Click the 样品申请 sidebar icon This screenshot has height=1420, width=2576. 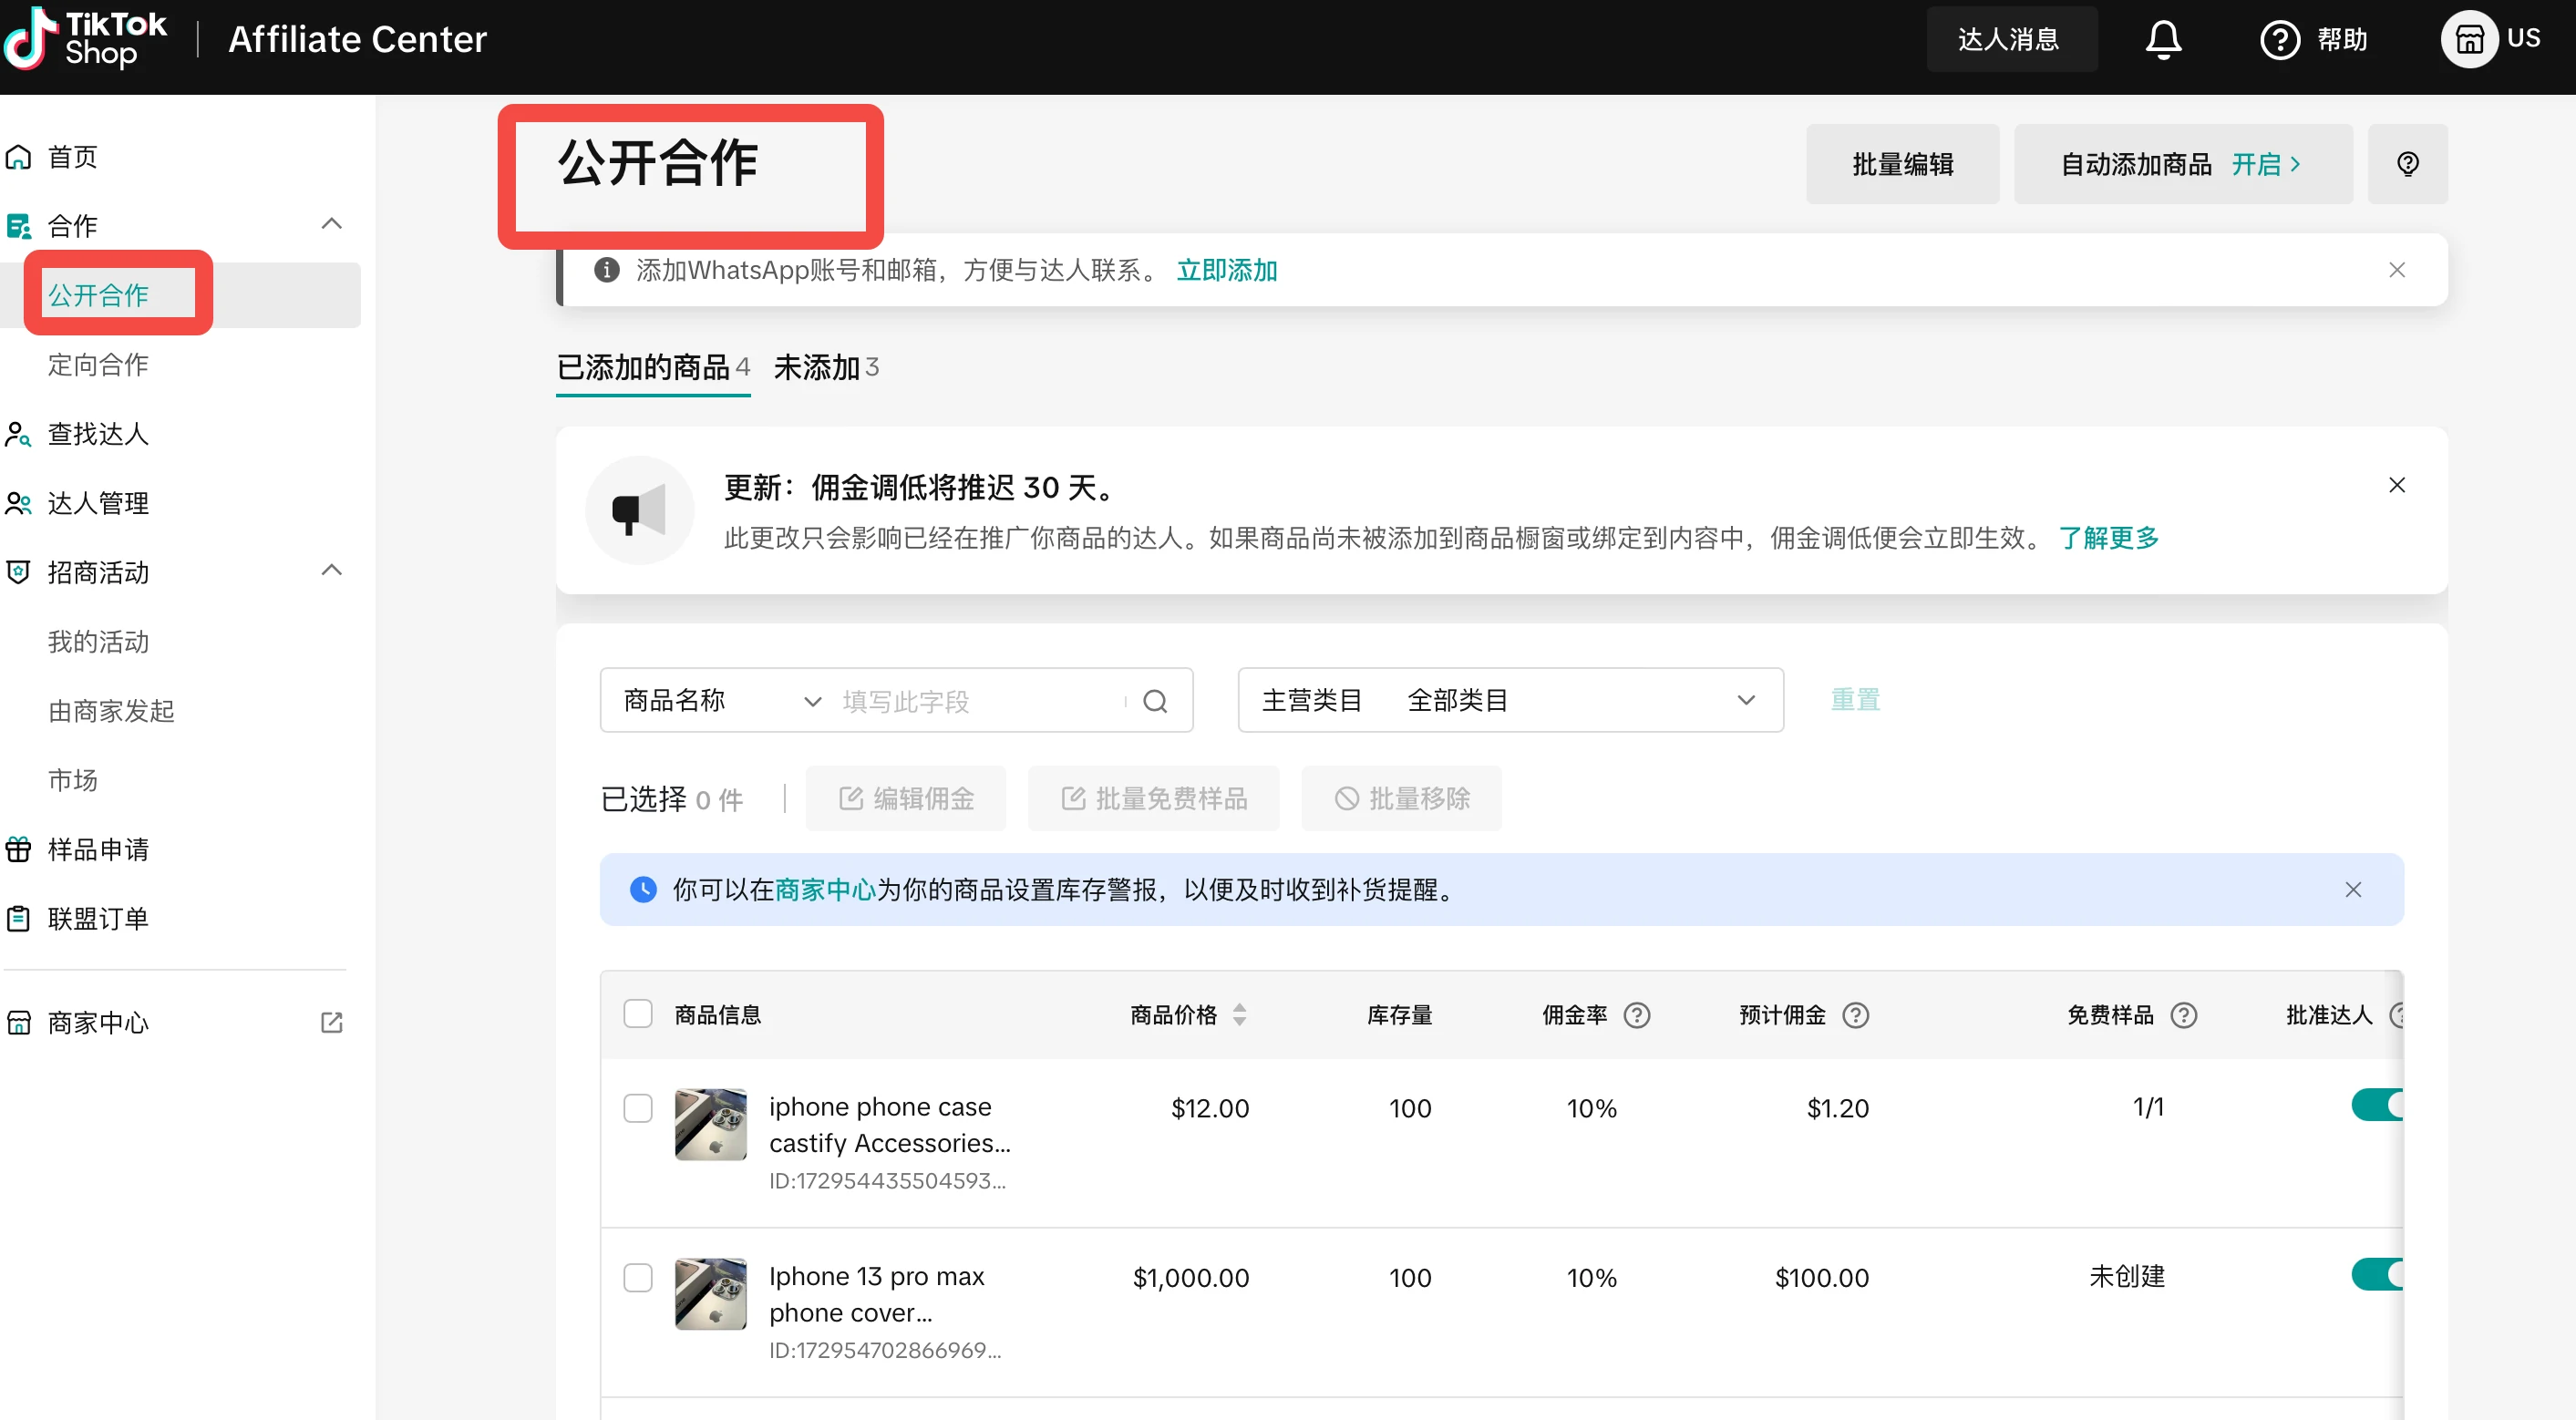point(18,849)
